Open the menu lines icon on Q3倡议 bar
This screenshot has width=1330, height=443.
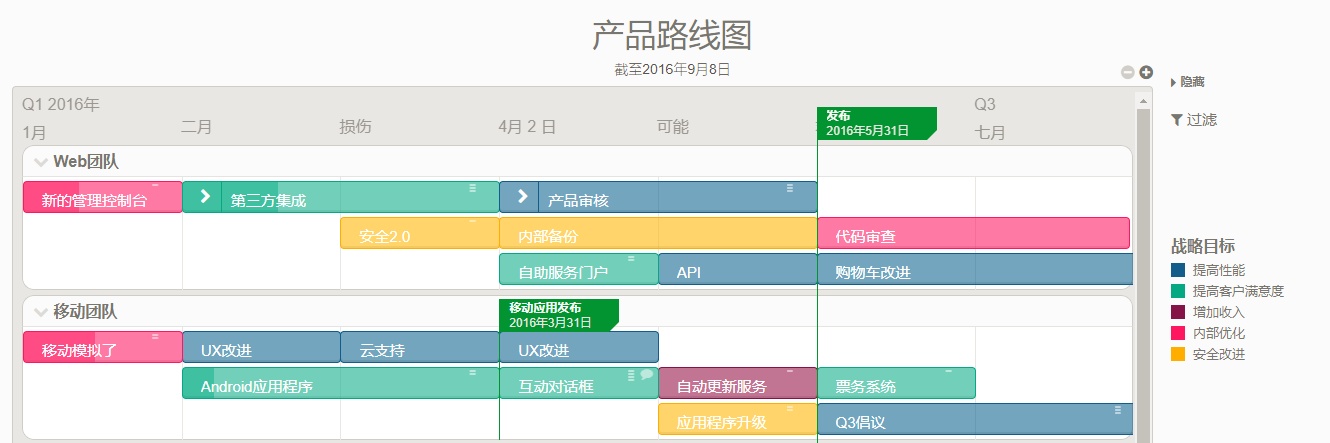pyautogui.click(x=1118, y=409)
